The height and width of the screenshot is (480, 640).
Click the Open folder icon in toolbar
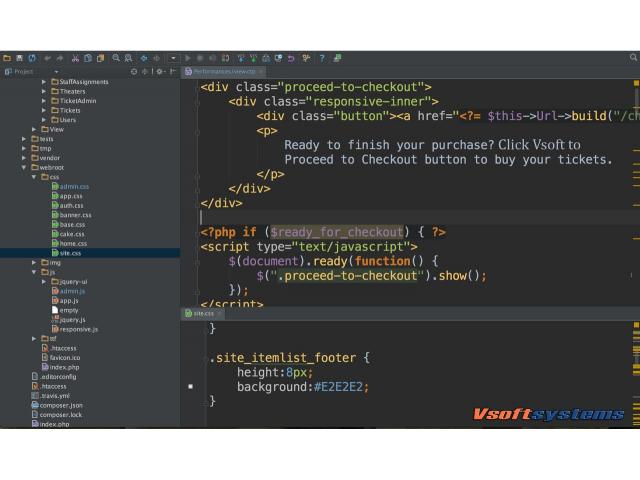[6, 59]
